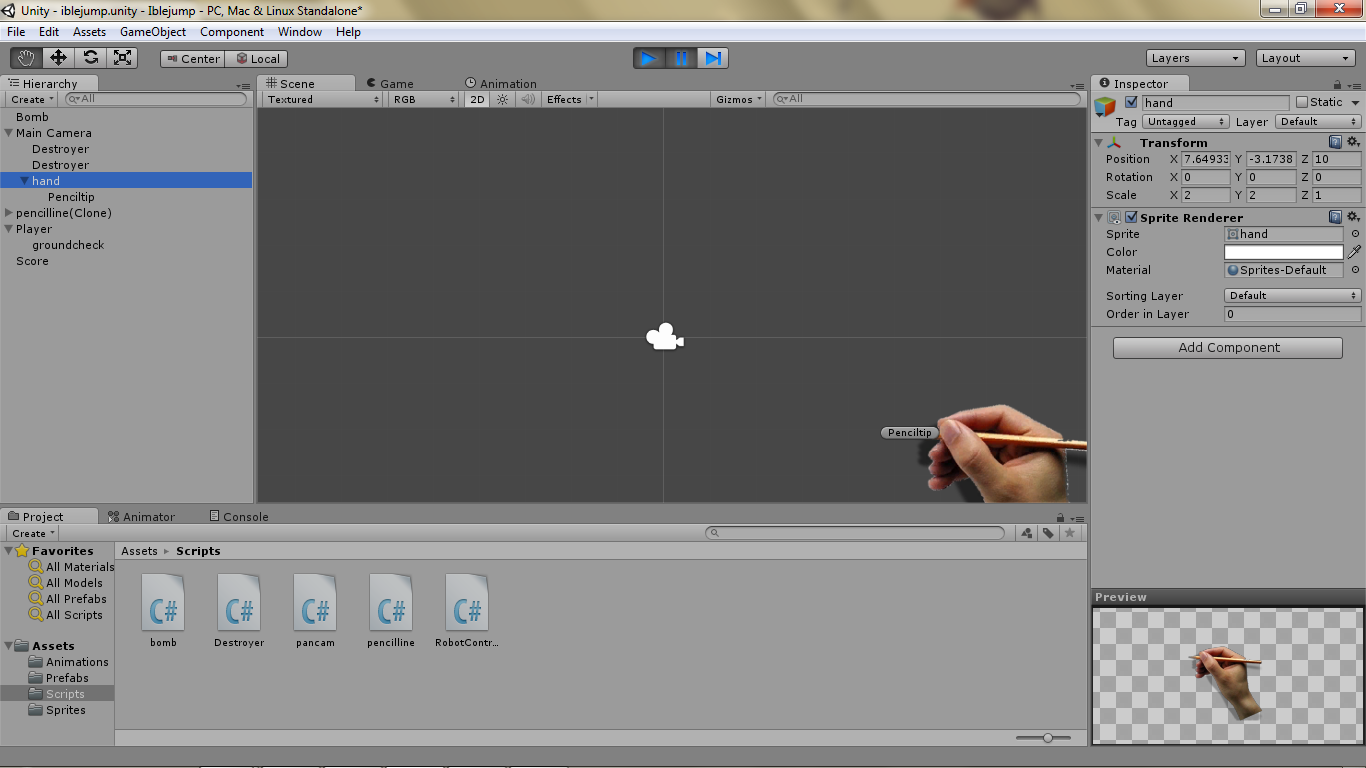Open the Untagged Tag dropdown
Image resolution: width=1366 pixels, height=768 pixels.
(x=1186, y=122)
